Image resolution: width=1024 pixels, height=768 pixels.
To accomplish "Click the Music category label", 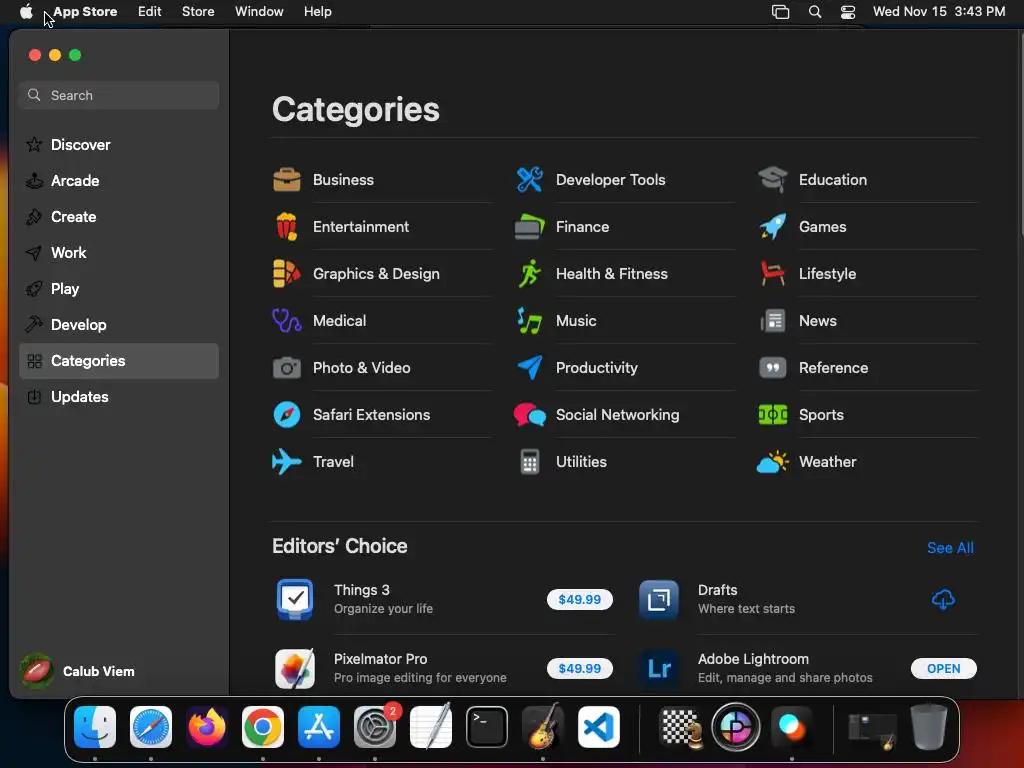I will (x=576, y=321).
